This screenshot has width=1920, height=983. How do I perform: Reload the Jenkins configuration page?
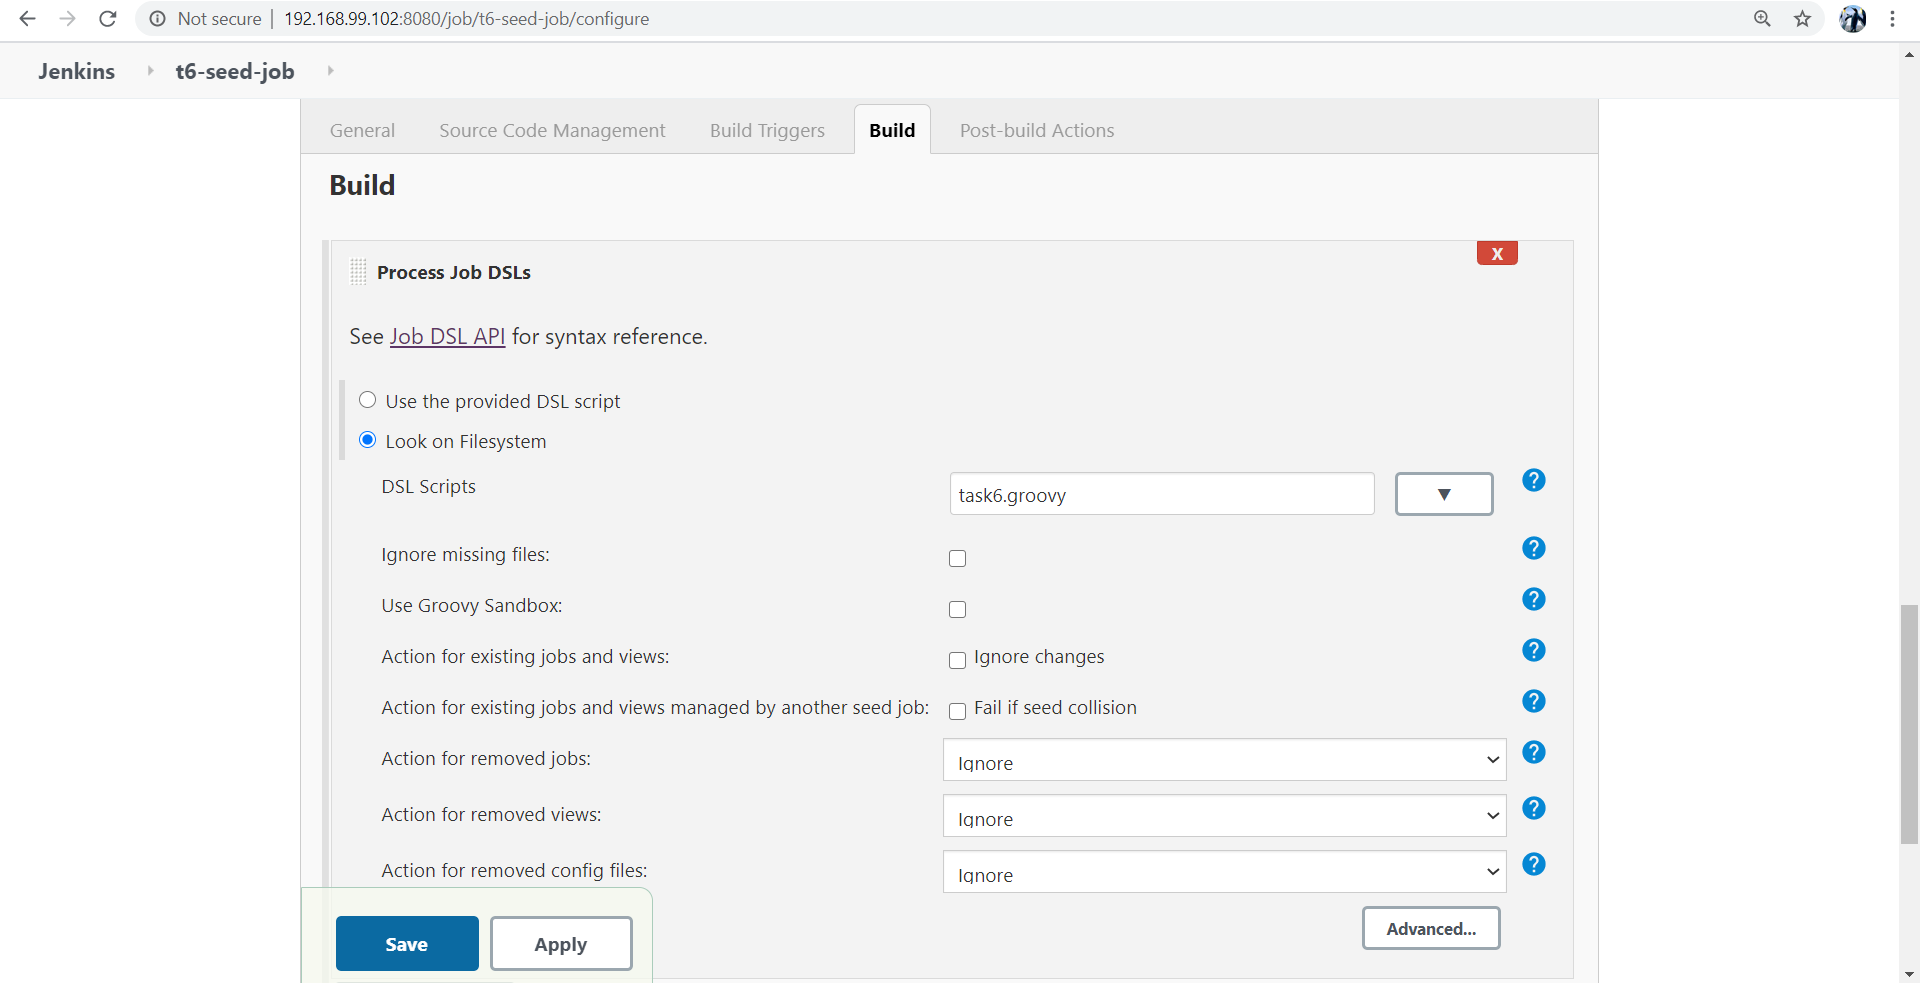pos(107,18)
